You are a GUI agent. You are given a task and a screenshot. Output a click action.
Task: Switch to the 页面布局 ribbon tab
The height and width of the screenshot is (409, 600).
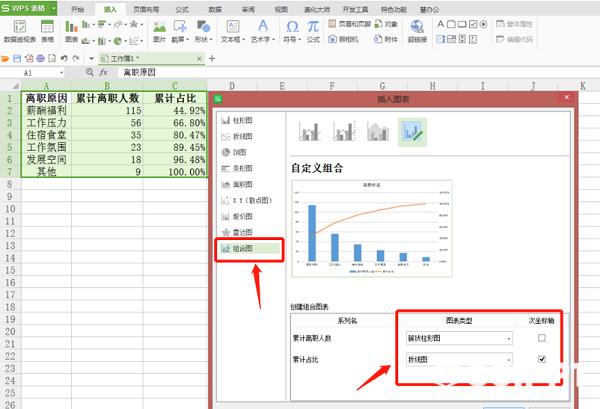(x=146, y=10)
